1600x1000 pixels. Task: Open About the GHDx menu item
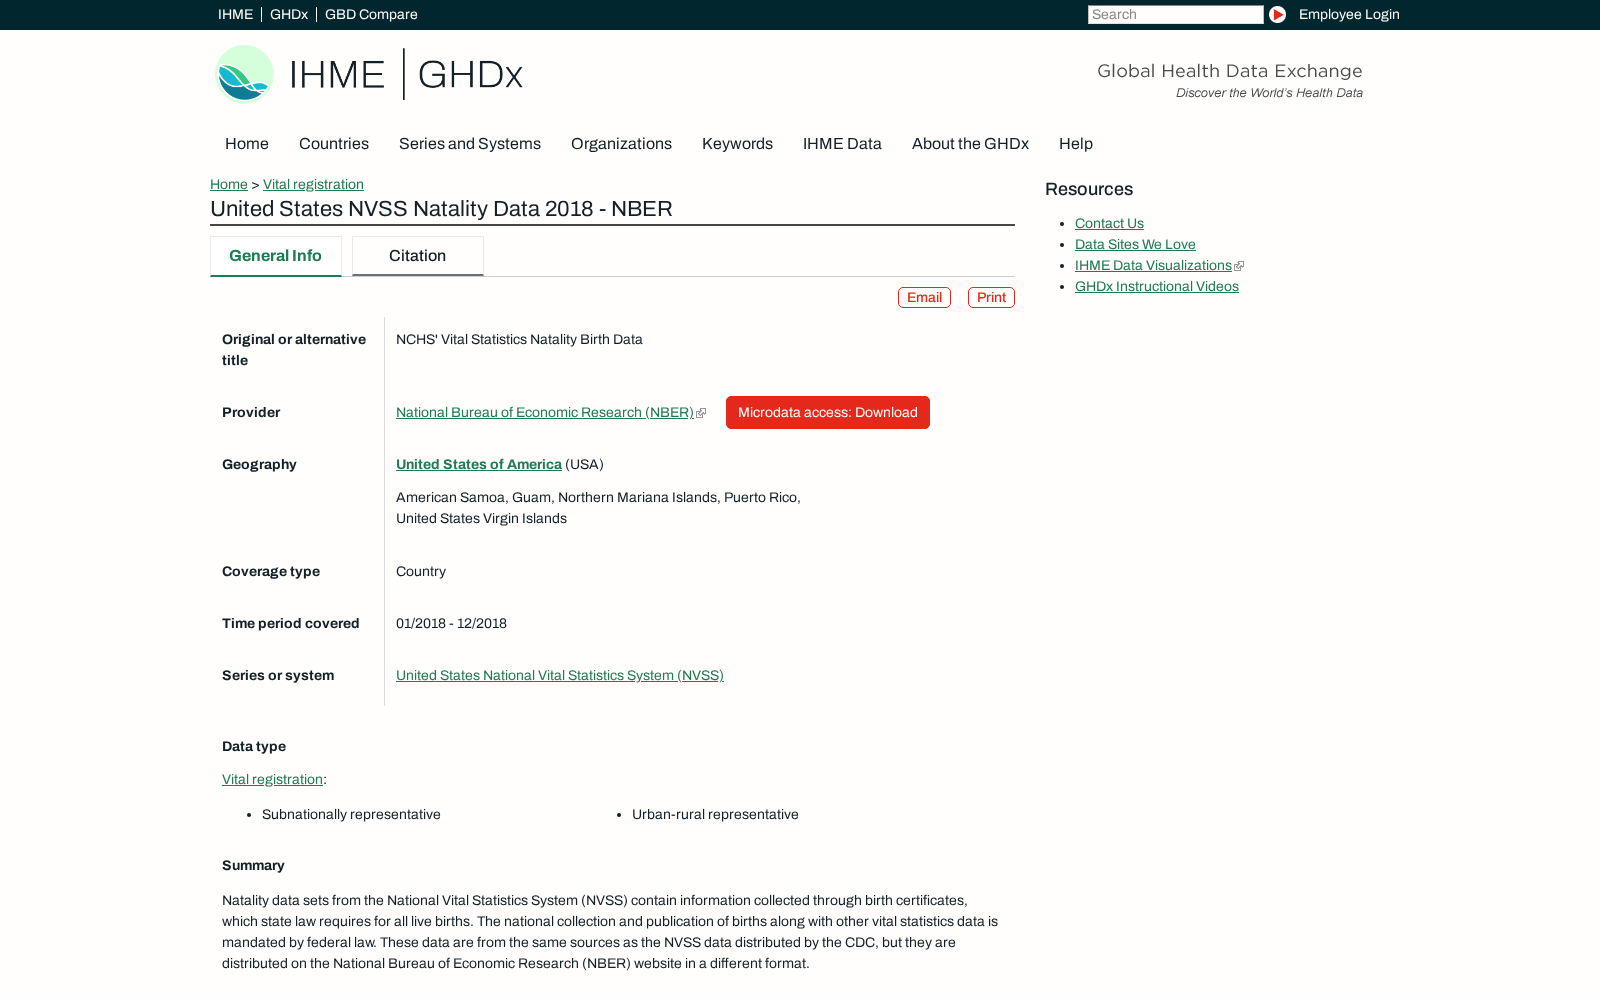(x=970, y=144)
